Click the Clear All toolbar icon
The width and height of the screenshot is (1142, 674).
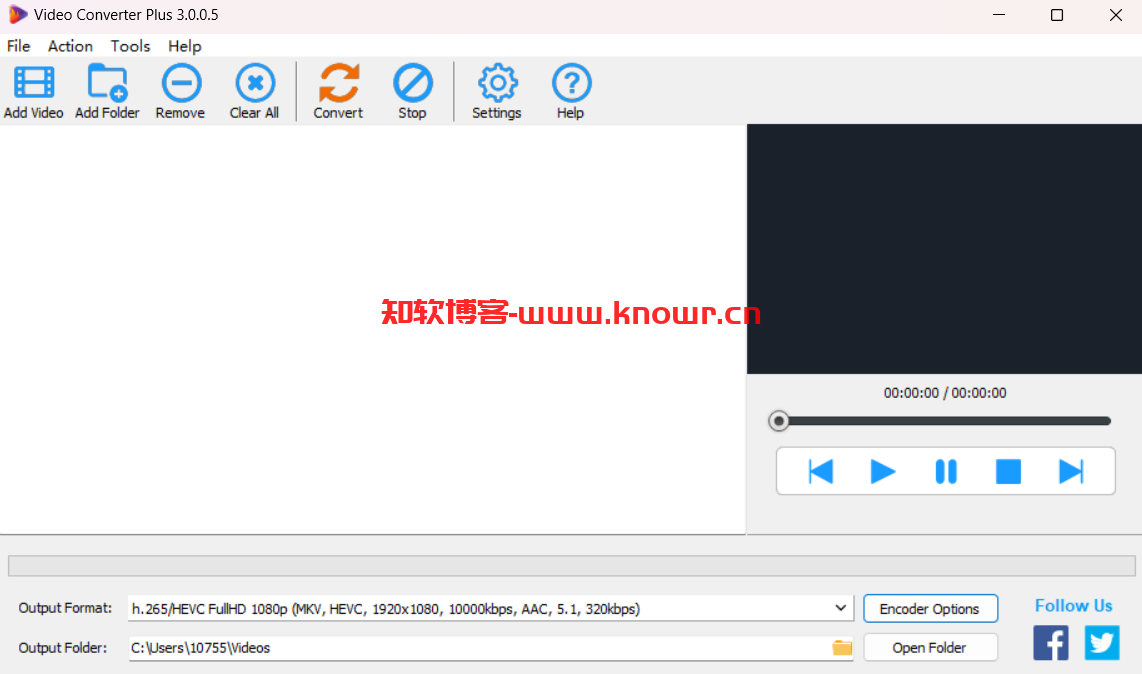click(255, 82)
